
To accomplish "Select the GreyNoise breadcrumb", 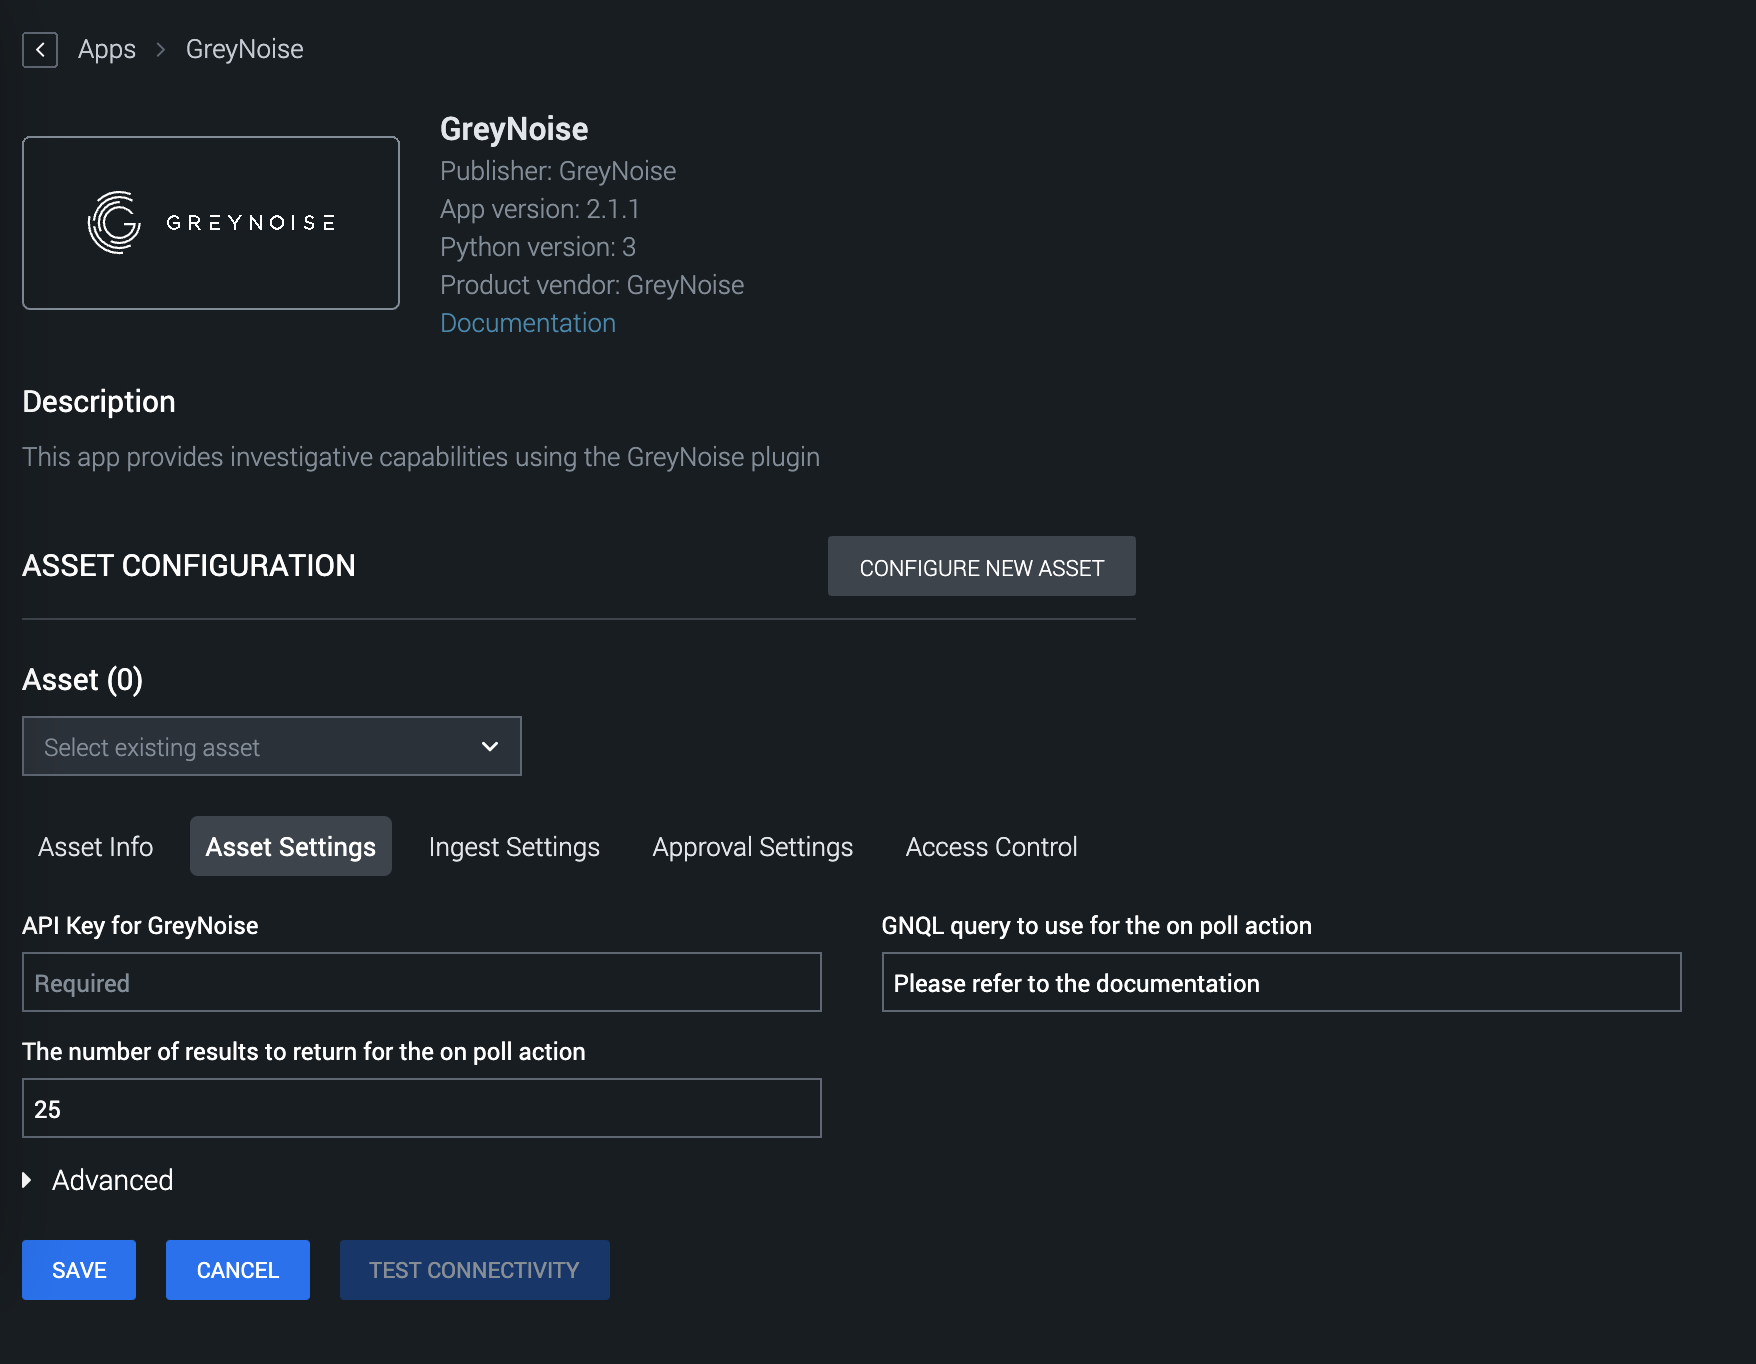I will [245, 49].
